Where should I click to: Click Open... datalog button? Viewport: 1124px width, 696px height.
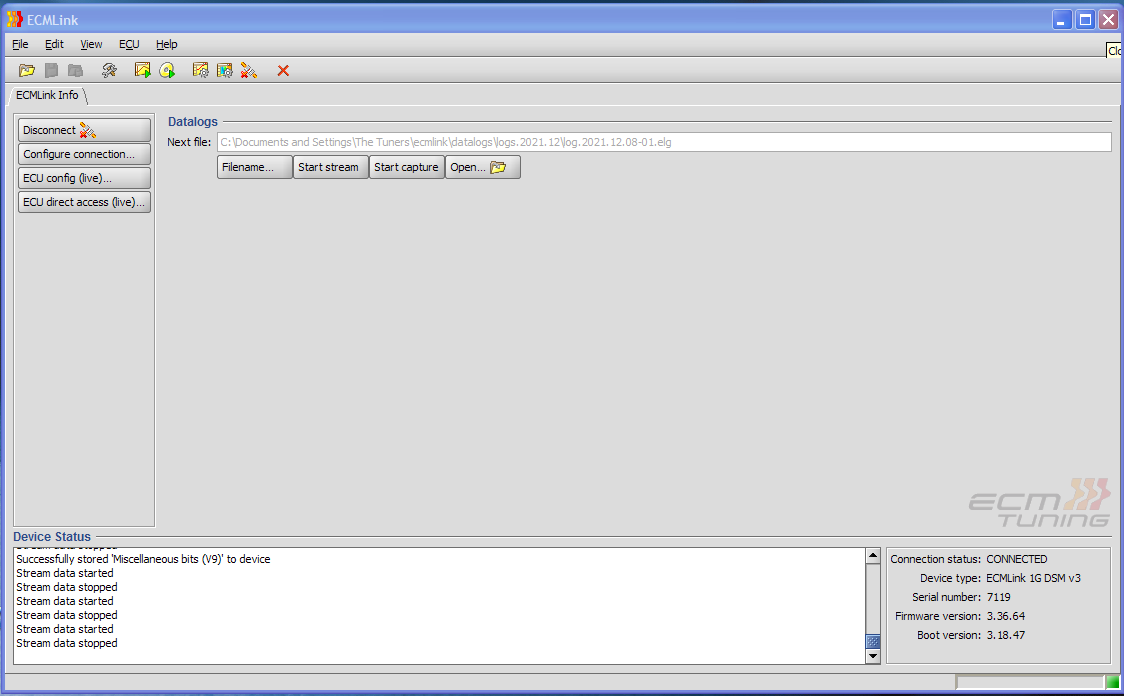(x=482, y=167)
